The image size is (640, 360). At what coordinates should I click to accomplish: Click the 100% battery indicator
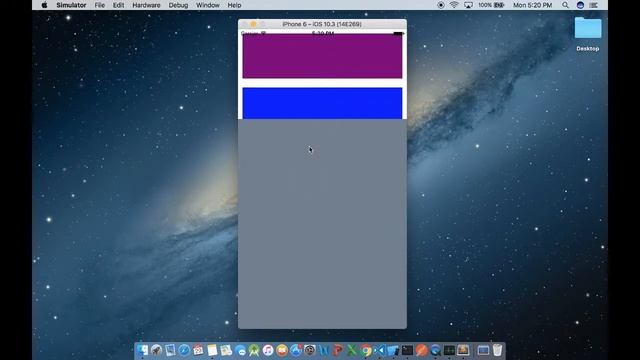(491, 5)
